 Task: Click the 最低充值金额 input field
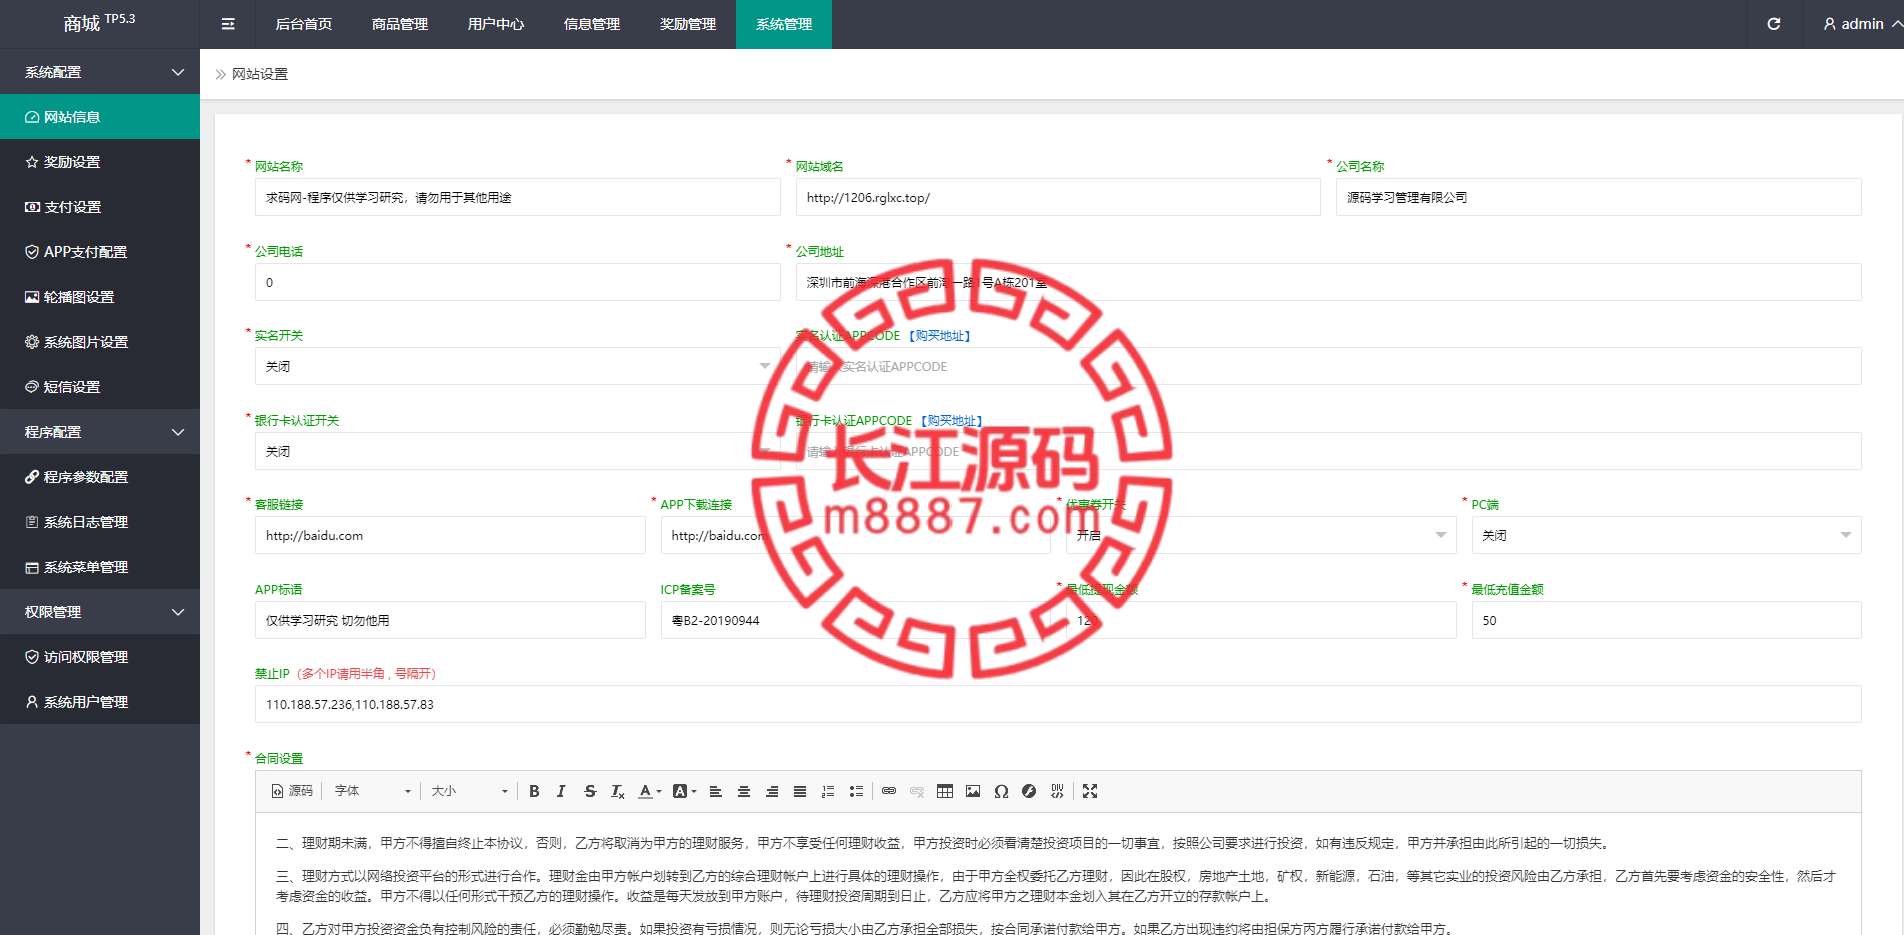(x=1666, y=620)
